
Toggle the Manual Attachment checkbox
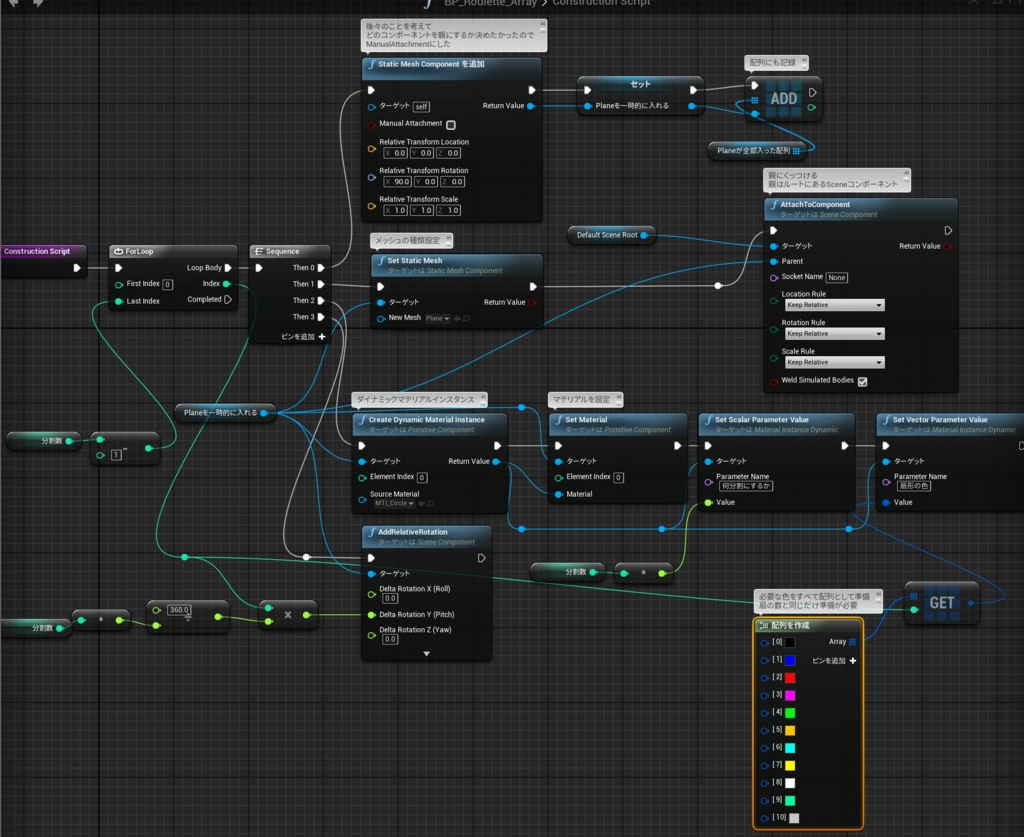[451, 125]
